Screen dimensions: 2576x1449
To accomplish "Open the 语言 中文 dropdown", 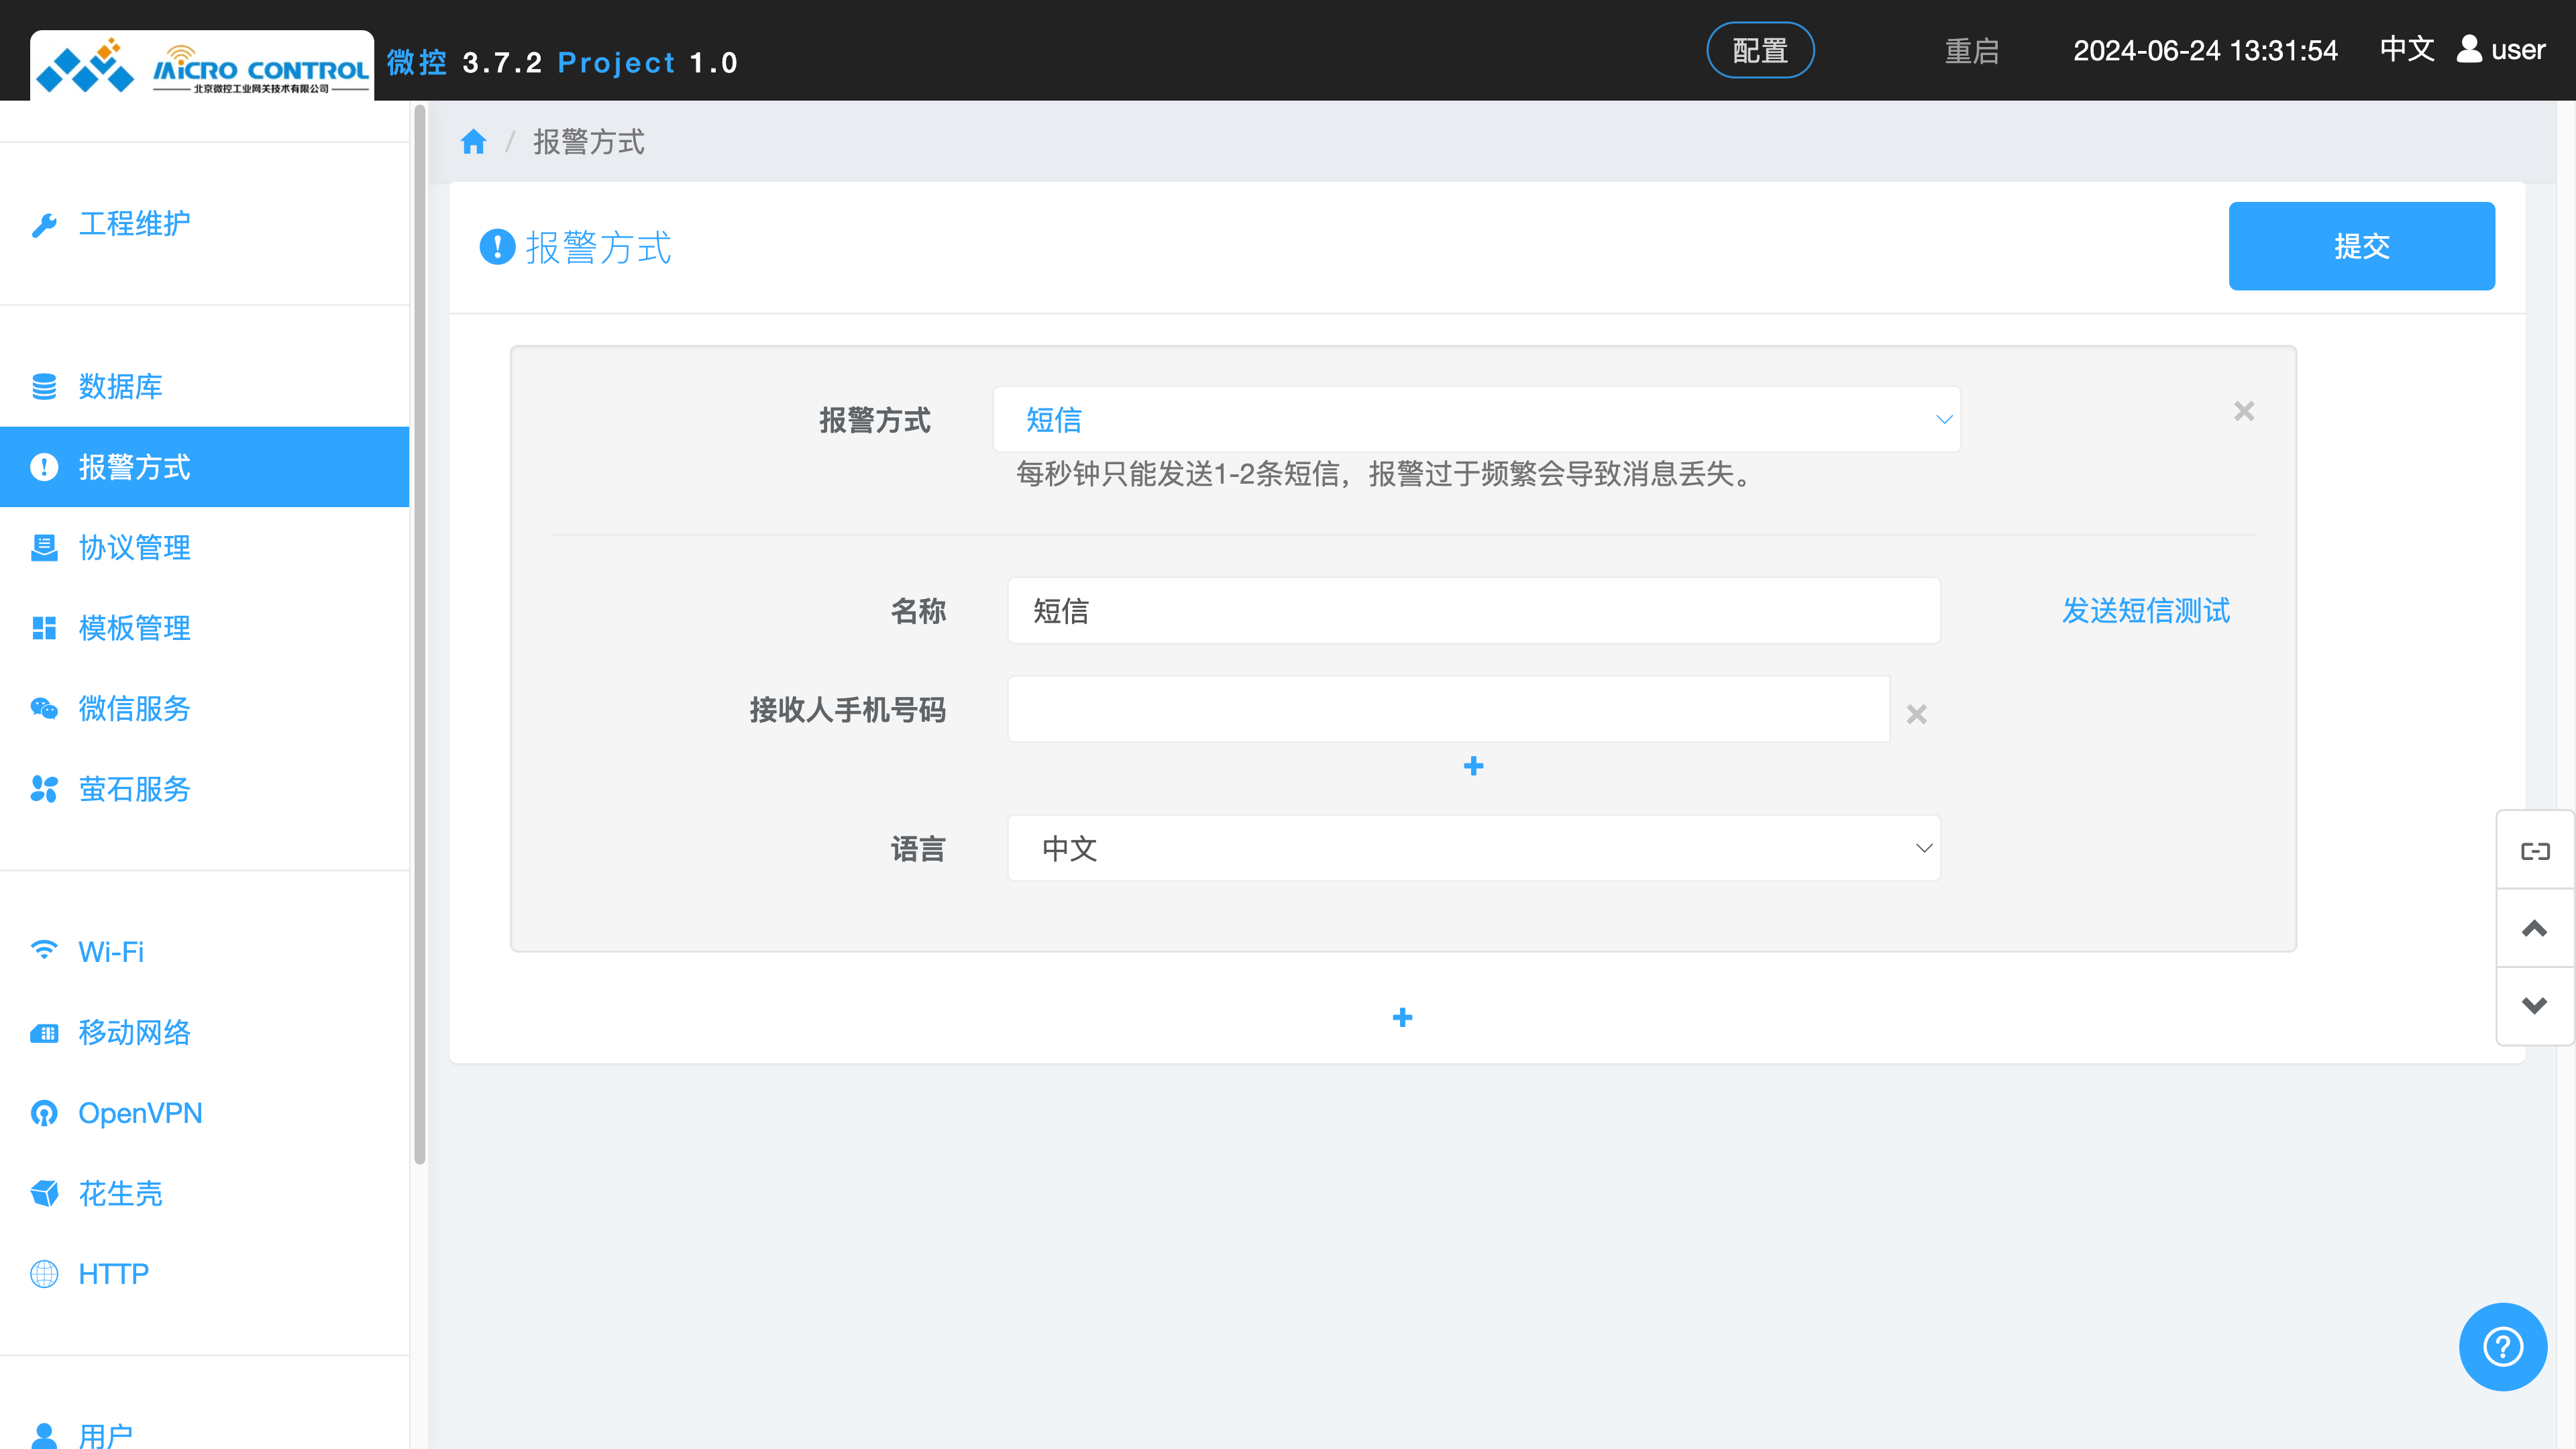I will pyautogui.click(x=1474, y=848).
